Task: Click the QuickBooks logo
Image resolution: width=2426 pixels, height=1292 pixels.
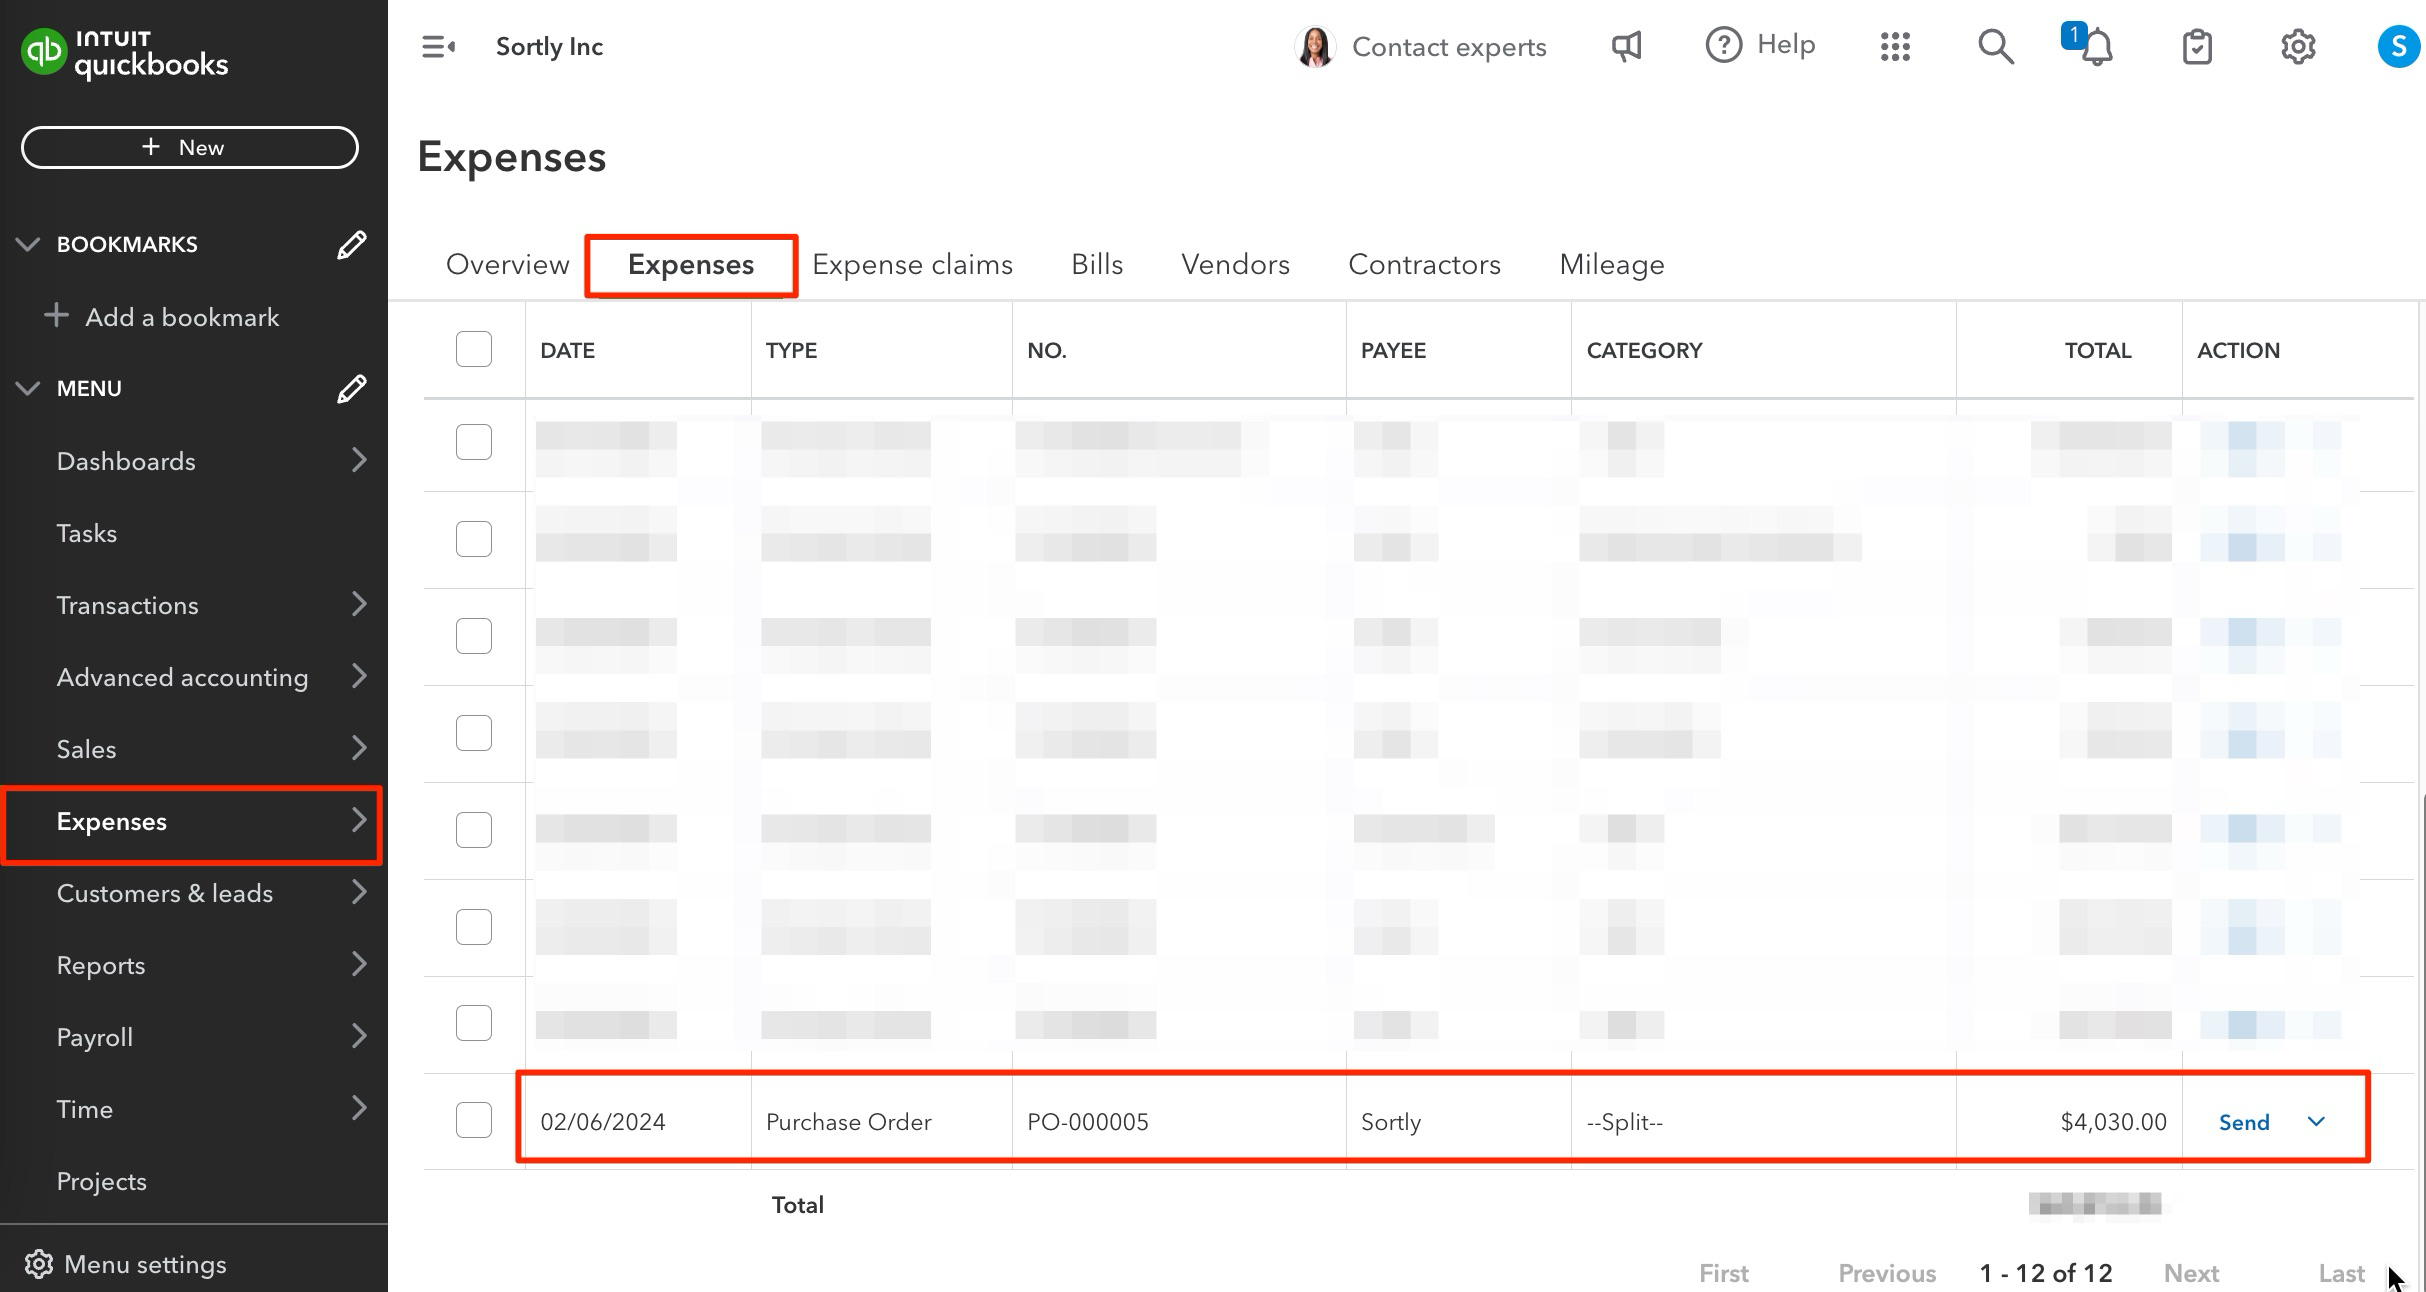Action: (x=125, y=52)
